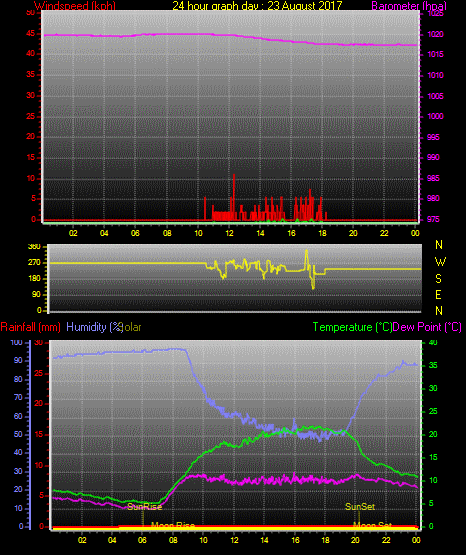Click the 975 barometer axis value

433,219
